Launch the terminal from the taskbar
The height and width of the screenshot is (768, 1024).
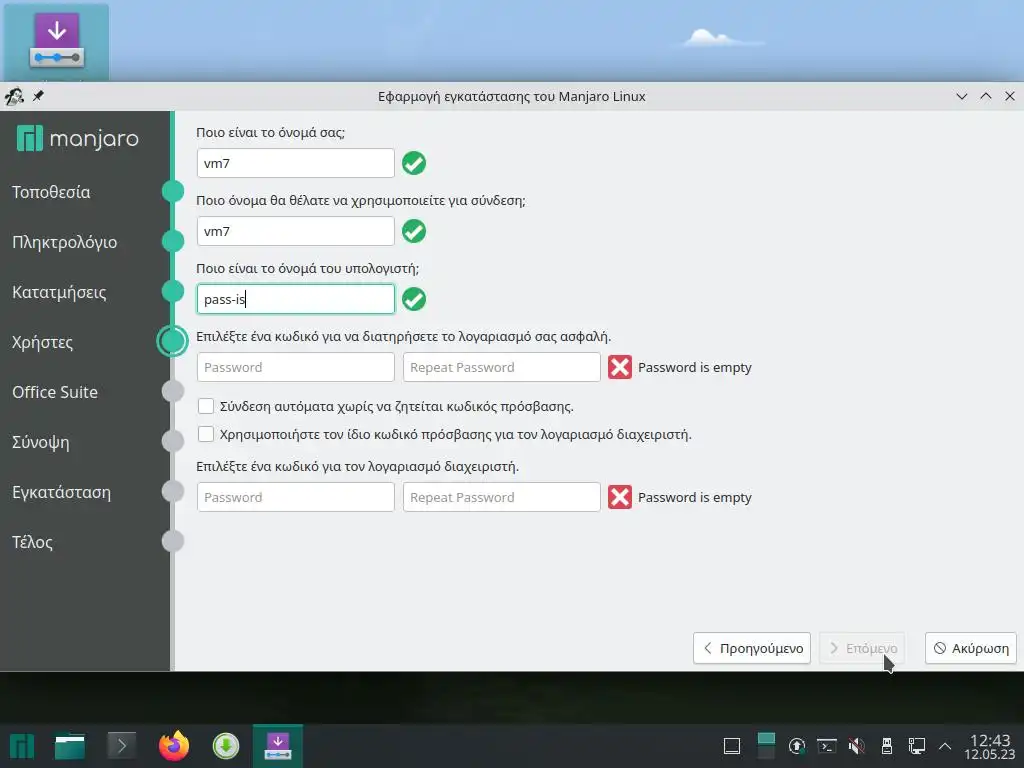coord(121,746)
